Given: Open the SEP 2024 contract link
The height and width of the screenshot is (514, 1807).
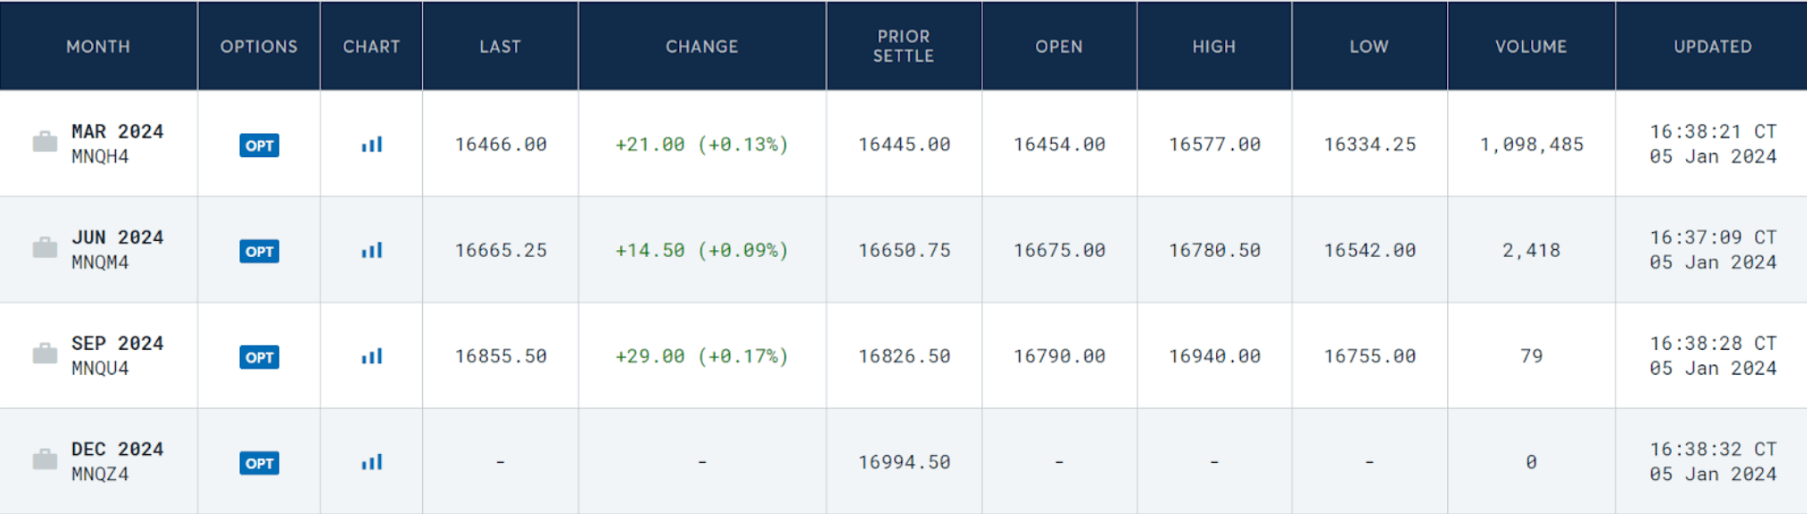Looking at the screenshot, I should click(117, 344).
